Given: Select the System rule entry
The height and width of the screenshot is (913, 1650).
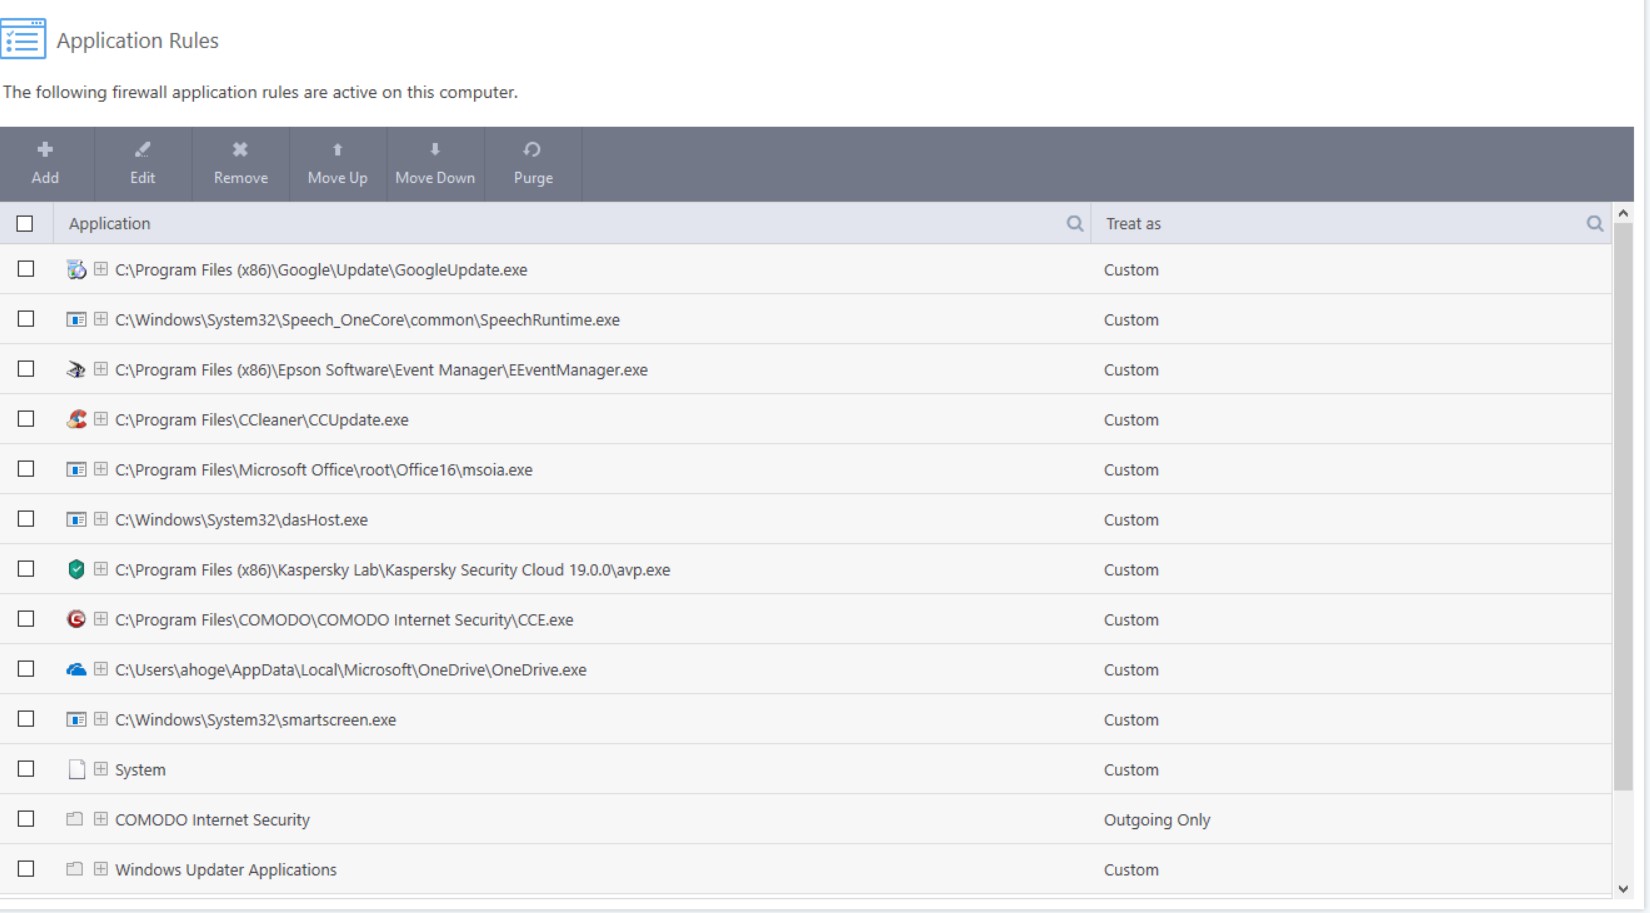Looking at the screenshot, I should pyautogui.click(x=140, y=770).
